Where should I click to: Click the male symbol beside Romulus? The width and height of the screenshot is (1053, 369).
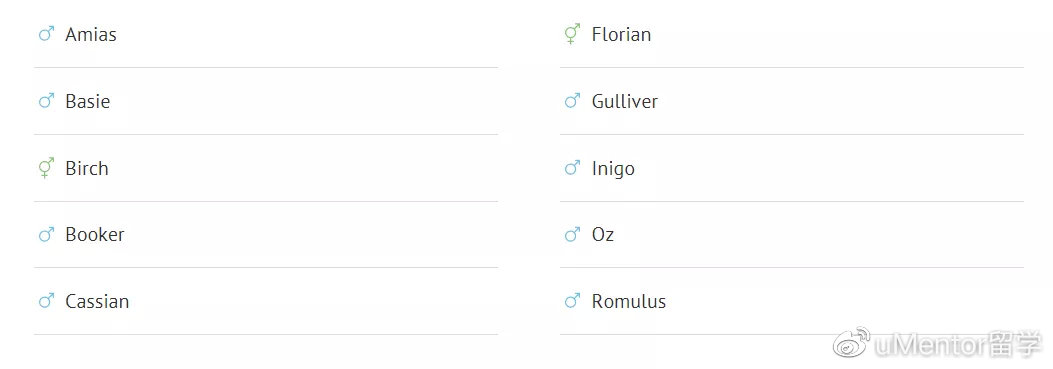pyautogui.click(x=572, y=301)
